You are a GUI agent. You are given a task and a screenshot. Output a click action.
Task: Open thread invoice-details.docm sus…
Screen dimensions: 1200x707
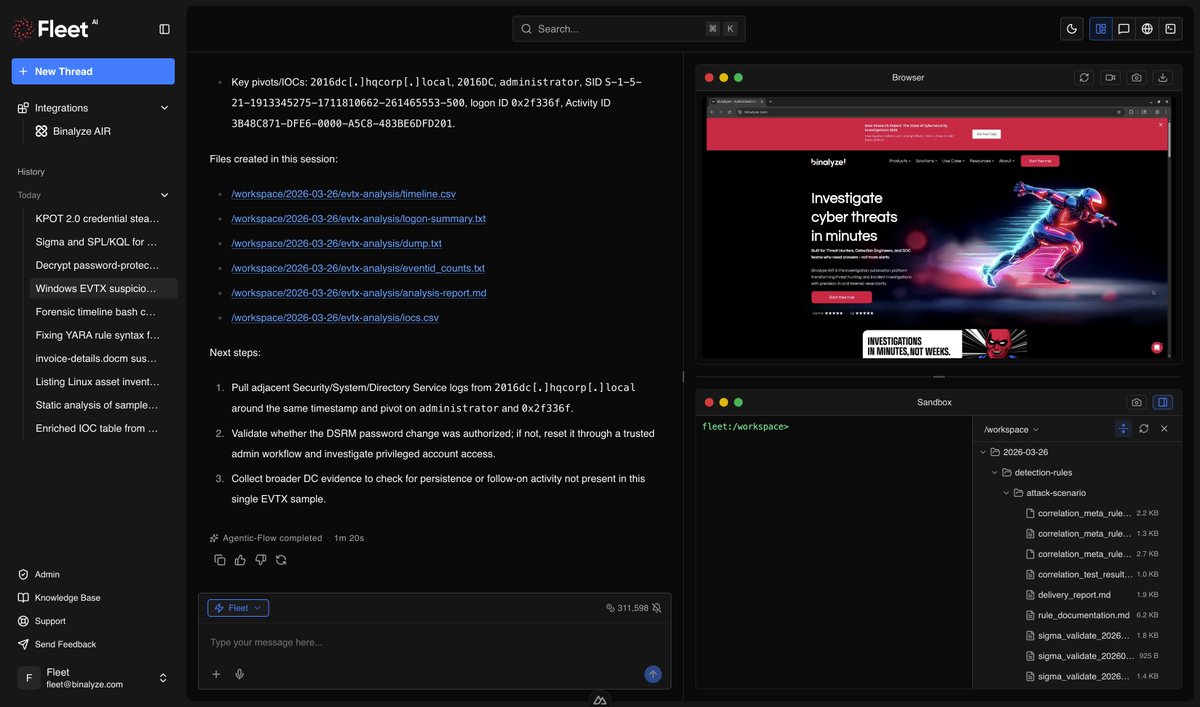[97, 358]
